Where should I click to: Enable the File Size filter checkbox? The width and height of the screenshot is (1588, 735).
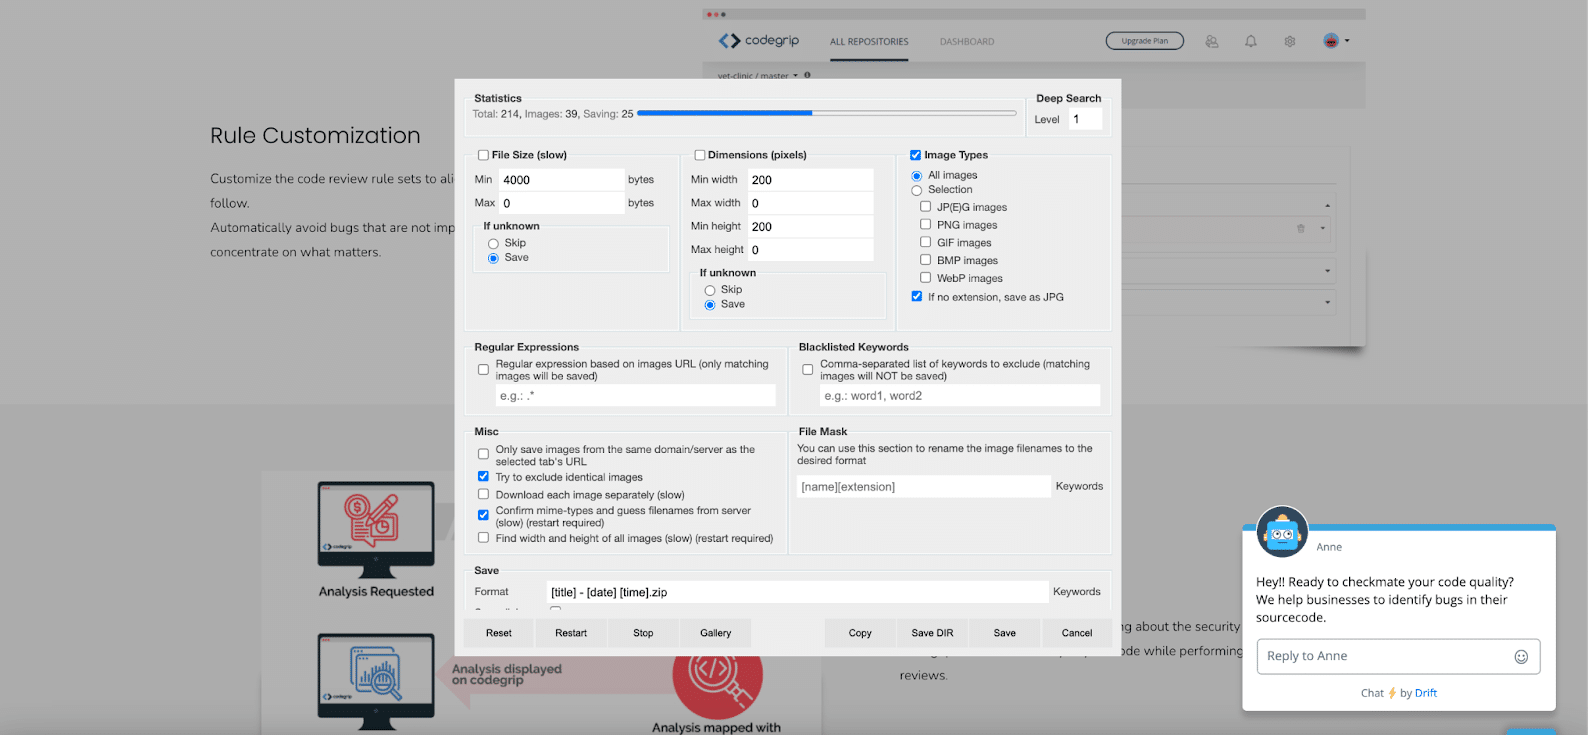[483, 155]
